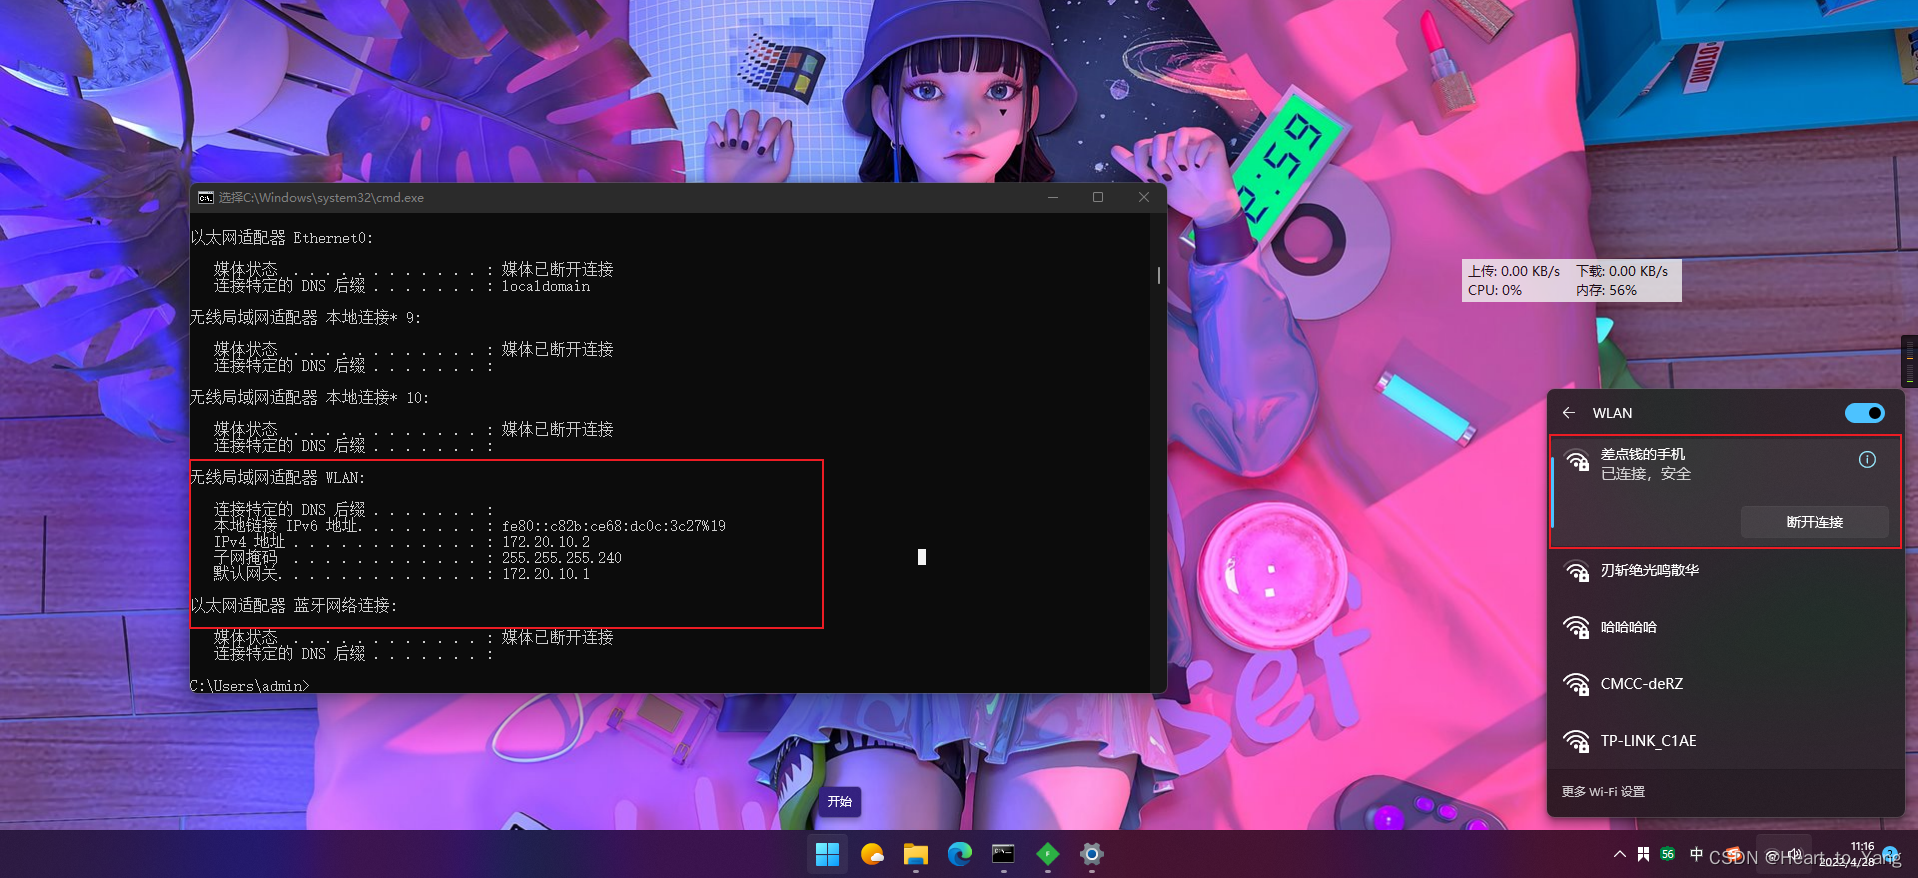Screen dimensions: 1918x878
Task: Click Wi-Fi icon beside 哈哈哈哈
Action: [1577, 628]
